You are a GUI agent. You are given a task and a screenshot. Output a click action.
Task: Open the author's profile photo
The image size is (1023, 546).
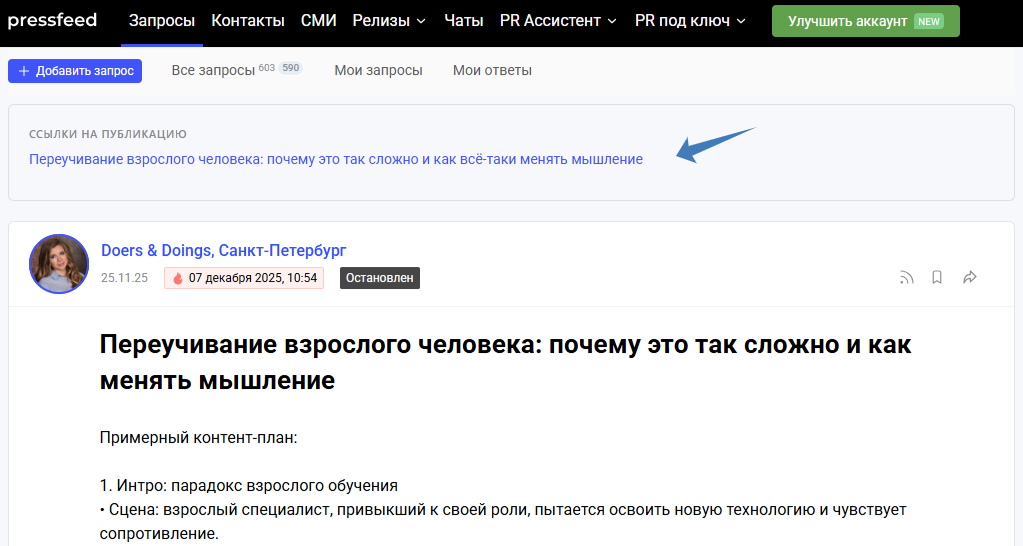59,264
